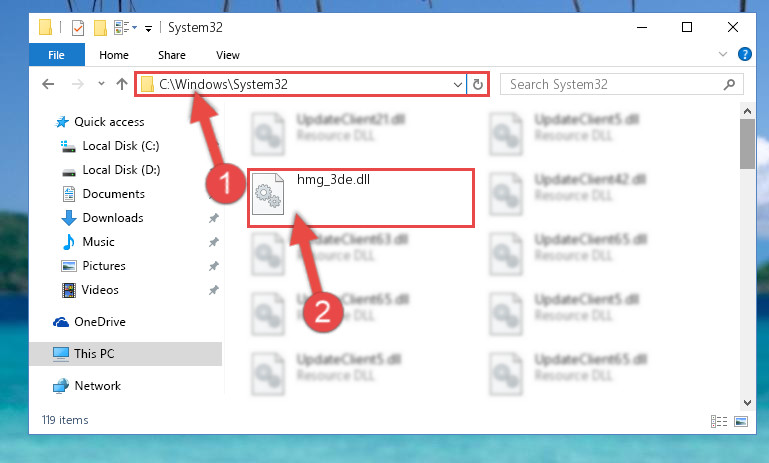Click New Folder icon in title bar

tap(100, 27)
